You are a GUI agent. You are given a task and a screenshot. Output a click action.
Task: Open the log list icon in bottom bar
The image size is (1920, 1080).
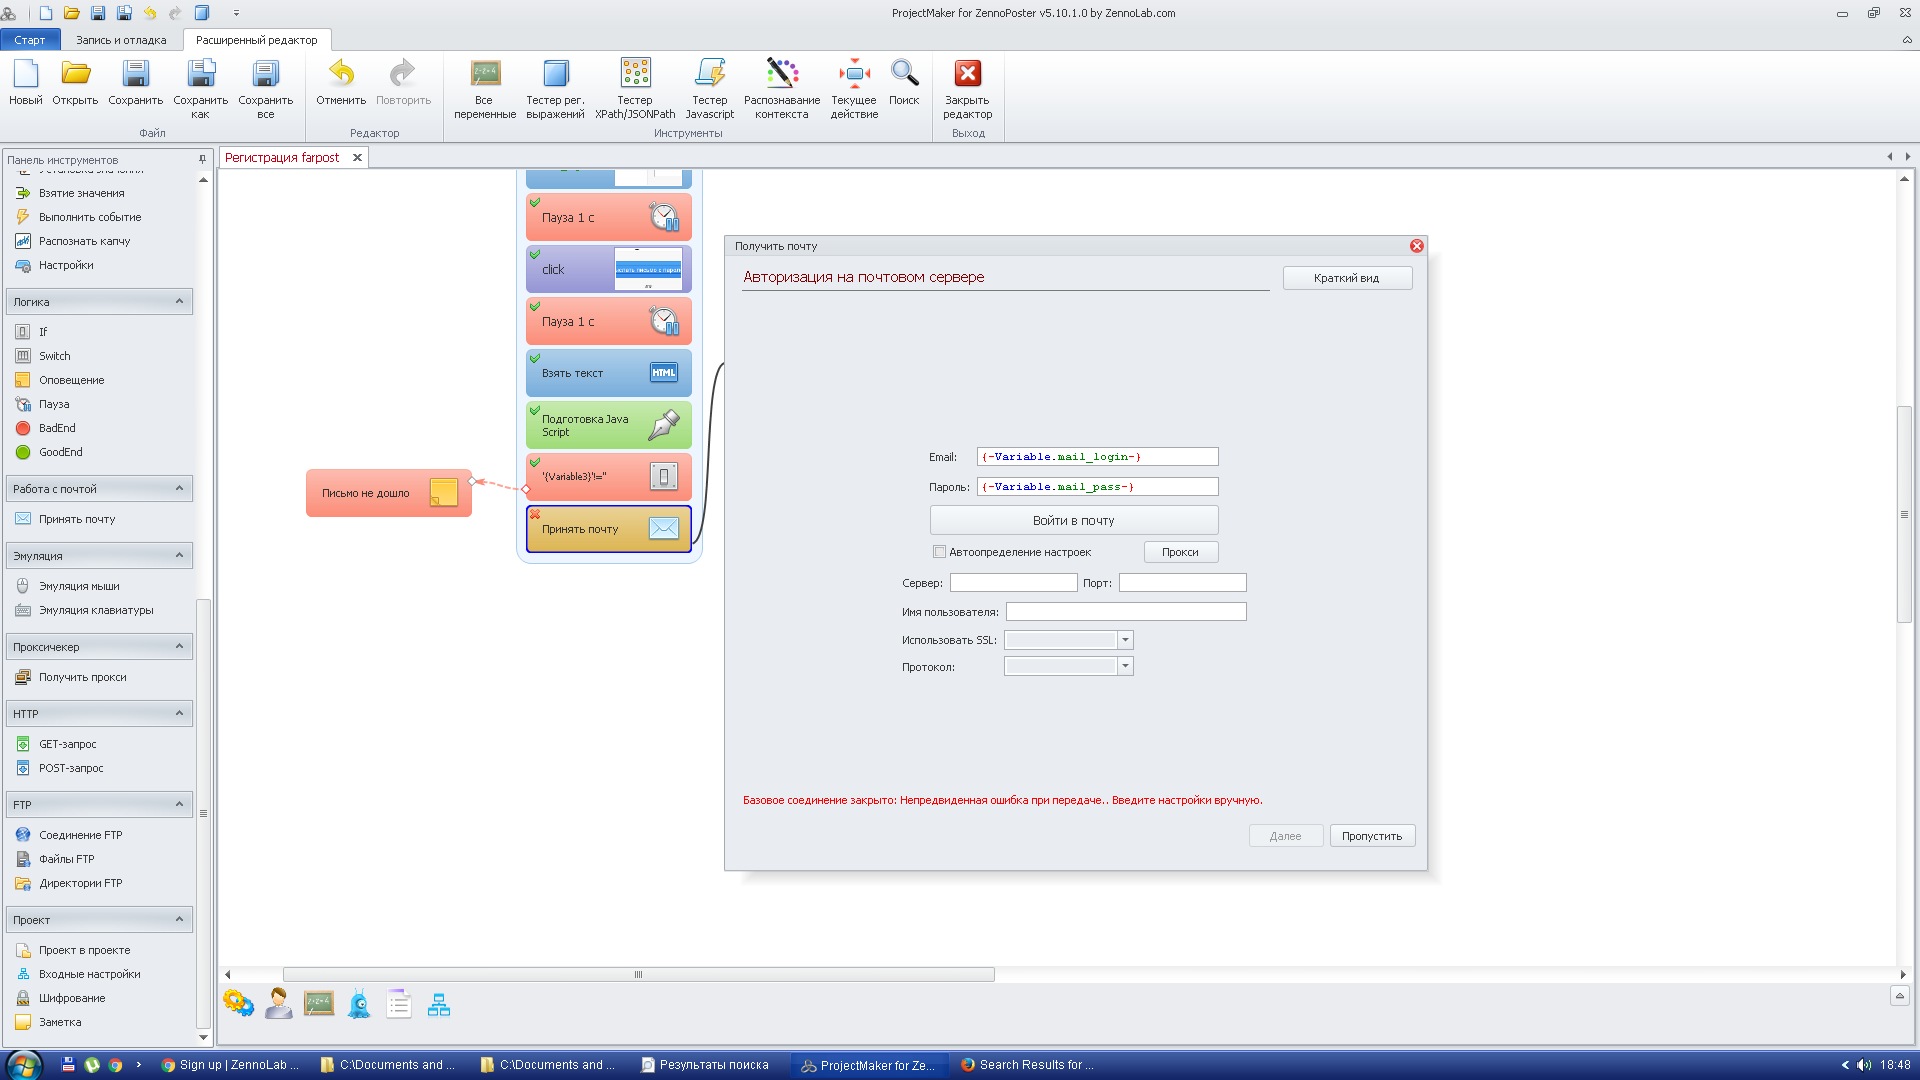399,1003
